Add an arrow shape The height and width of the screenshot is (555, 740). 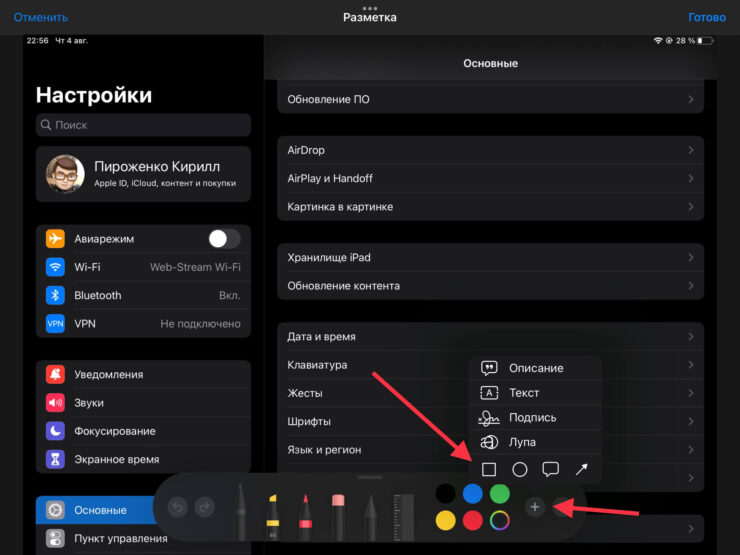[581, 469]
